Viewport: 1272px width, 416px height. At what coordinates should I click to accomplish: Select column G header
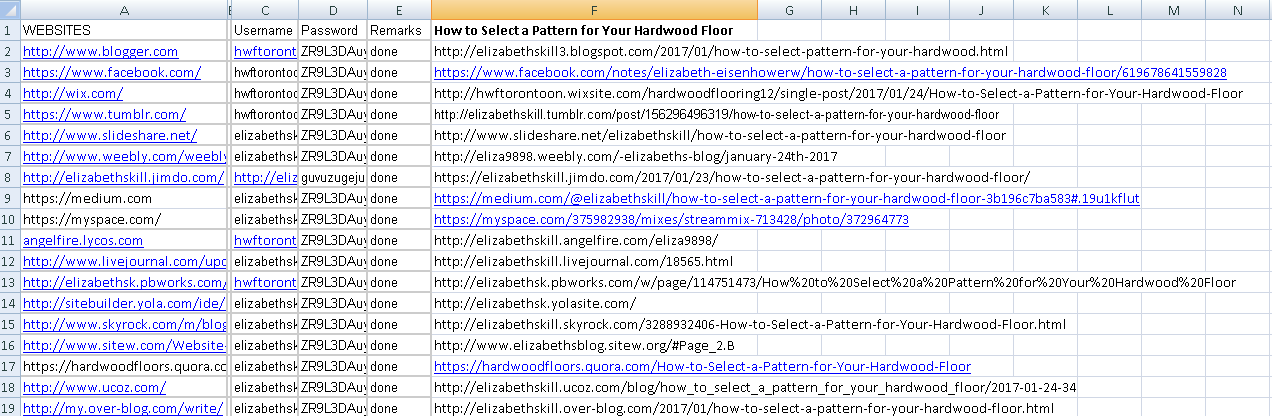tap(789, 10)
